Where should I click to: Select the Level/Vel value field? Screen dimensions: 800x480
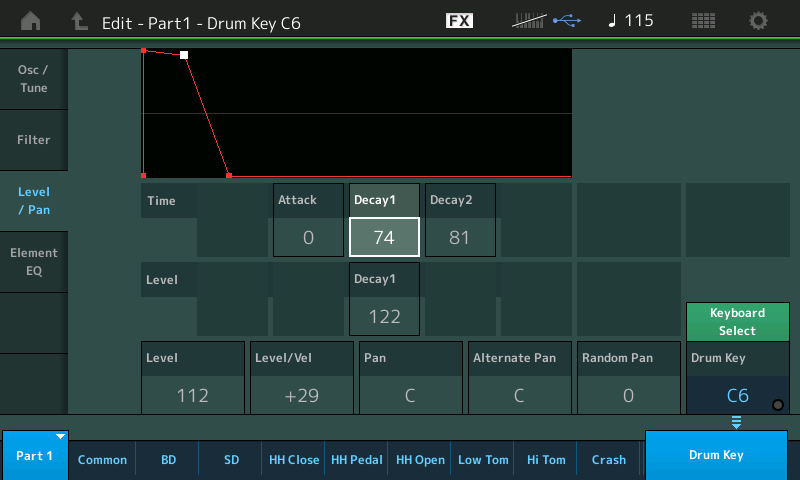[301, 394]
